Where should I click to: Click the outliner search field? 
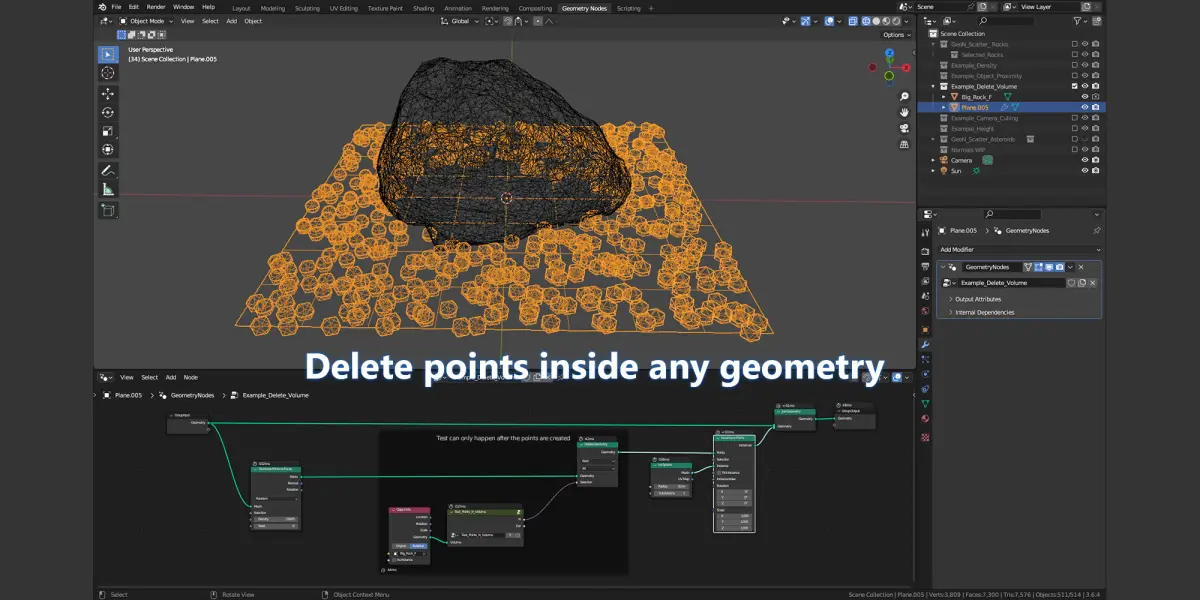point(1008,20)
